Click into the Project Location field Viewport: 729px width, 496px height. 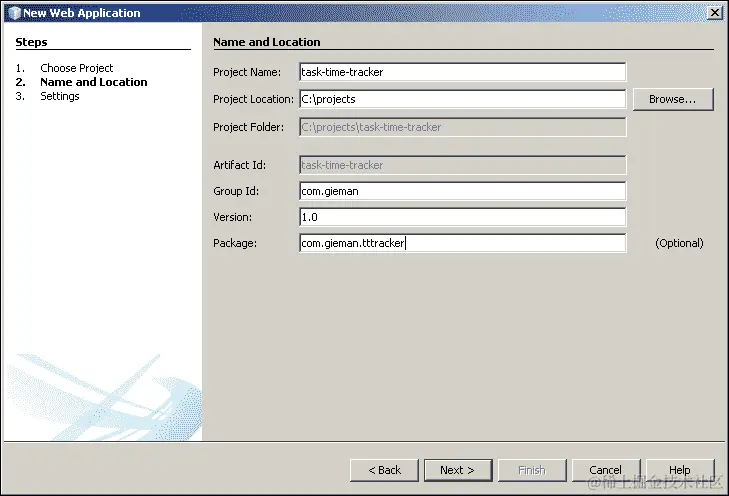(x=463, y=99)
